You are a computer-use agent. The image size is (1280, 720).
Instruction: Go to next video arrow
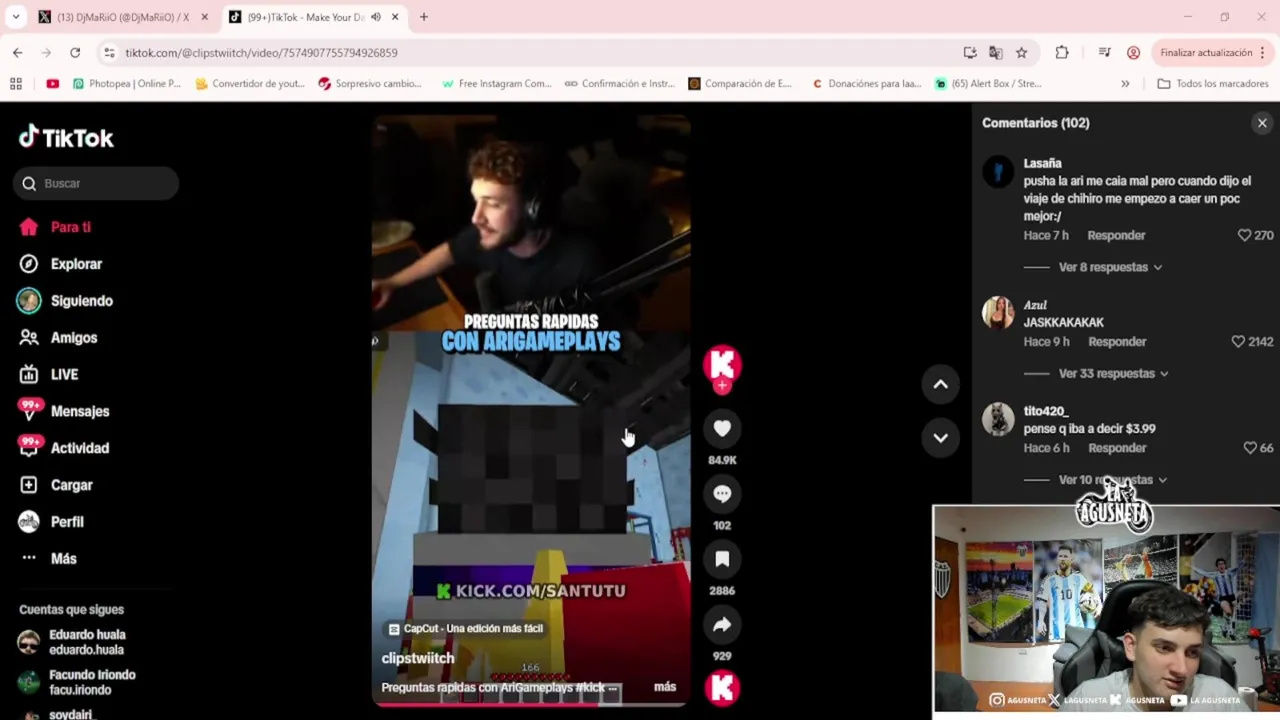click(941, 437)
